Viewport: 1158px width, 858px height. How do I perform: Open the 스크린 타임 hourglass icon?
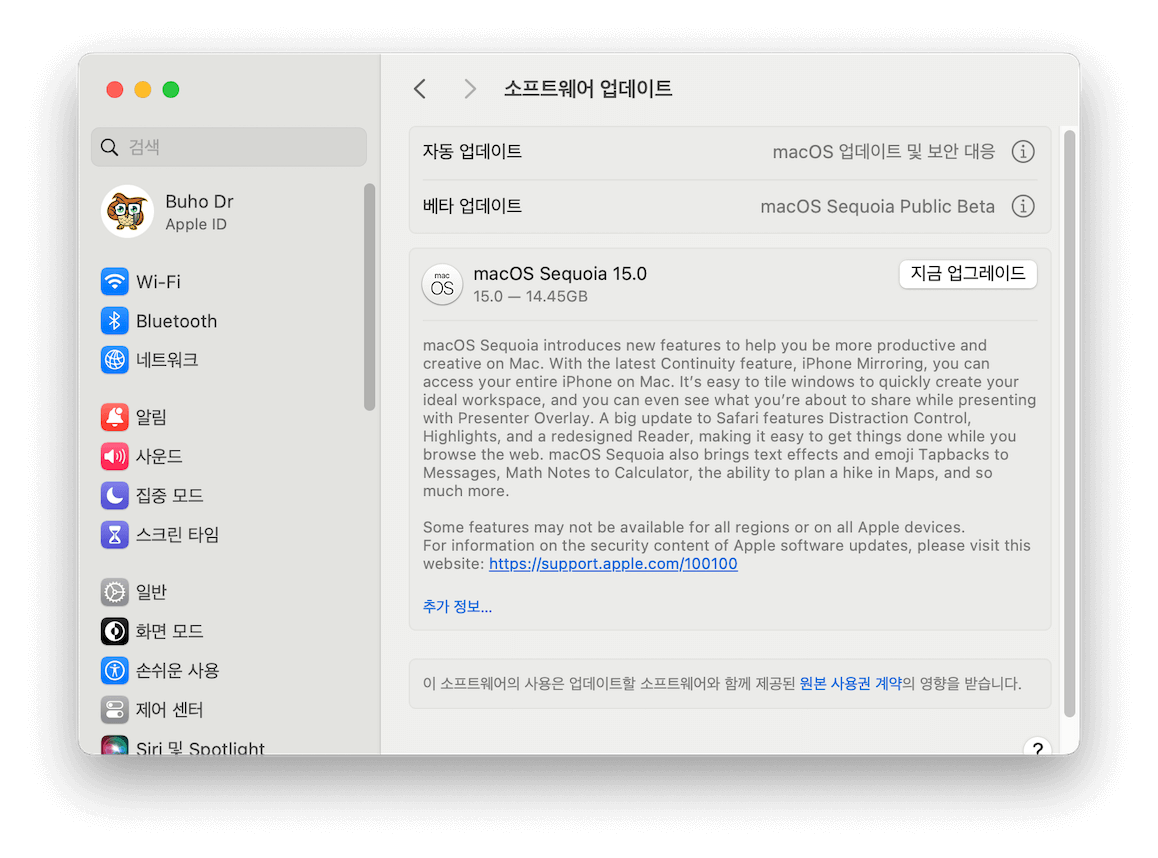click(x=114, y=535)
